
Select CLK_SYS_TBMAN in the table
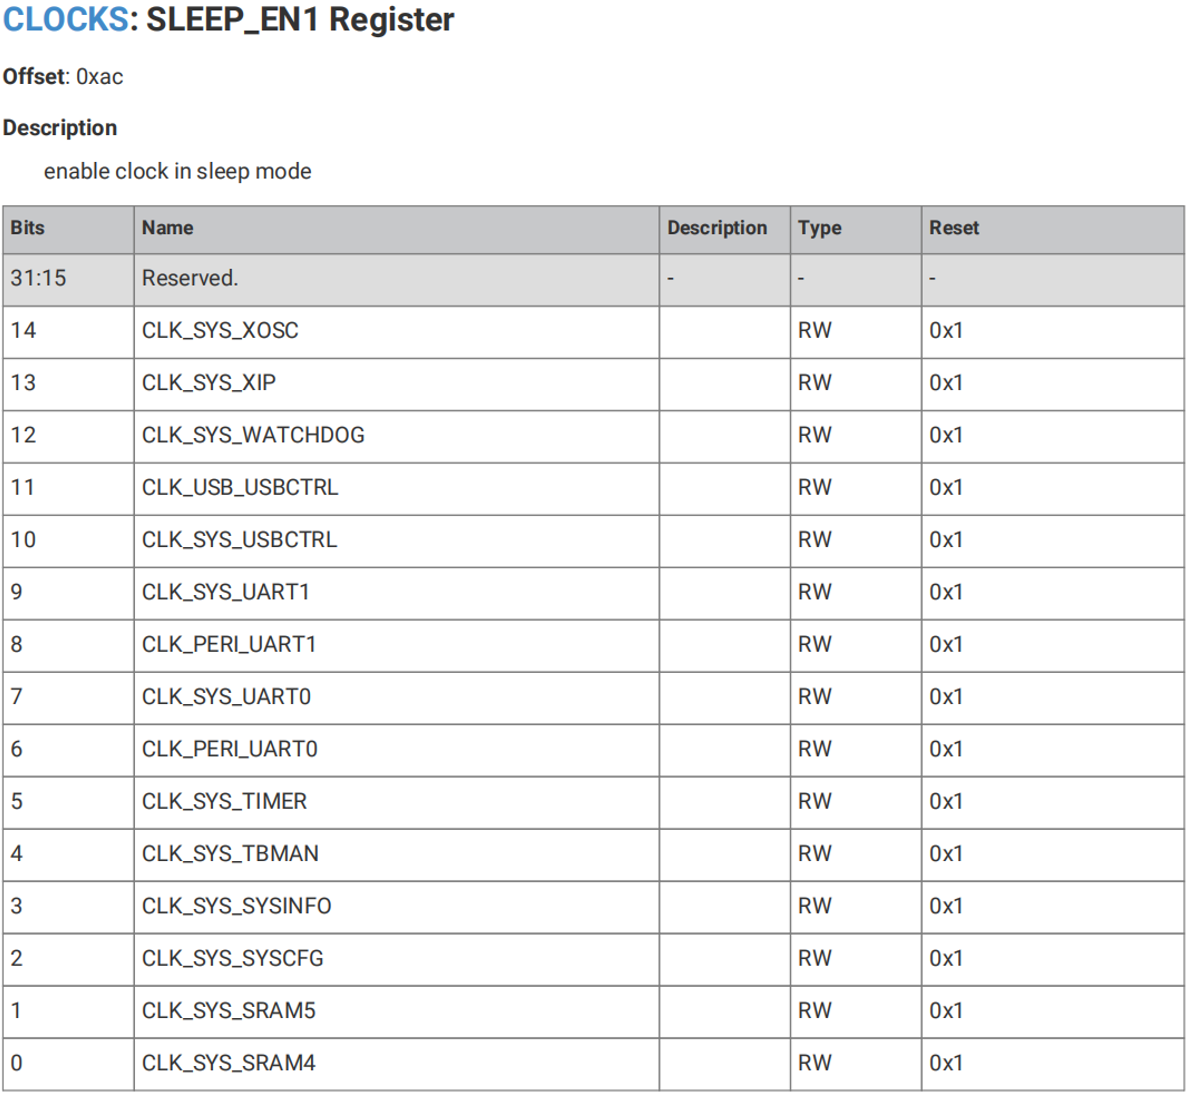click(231, 854)
